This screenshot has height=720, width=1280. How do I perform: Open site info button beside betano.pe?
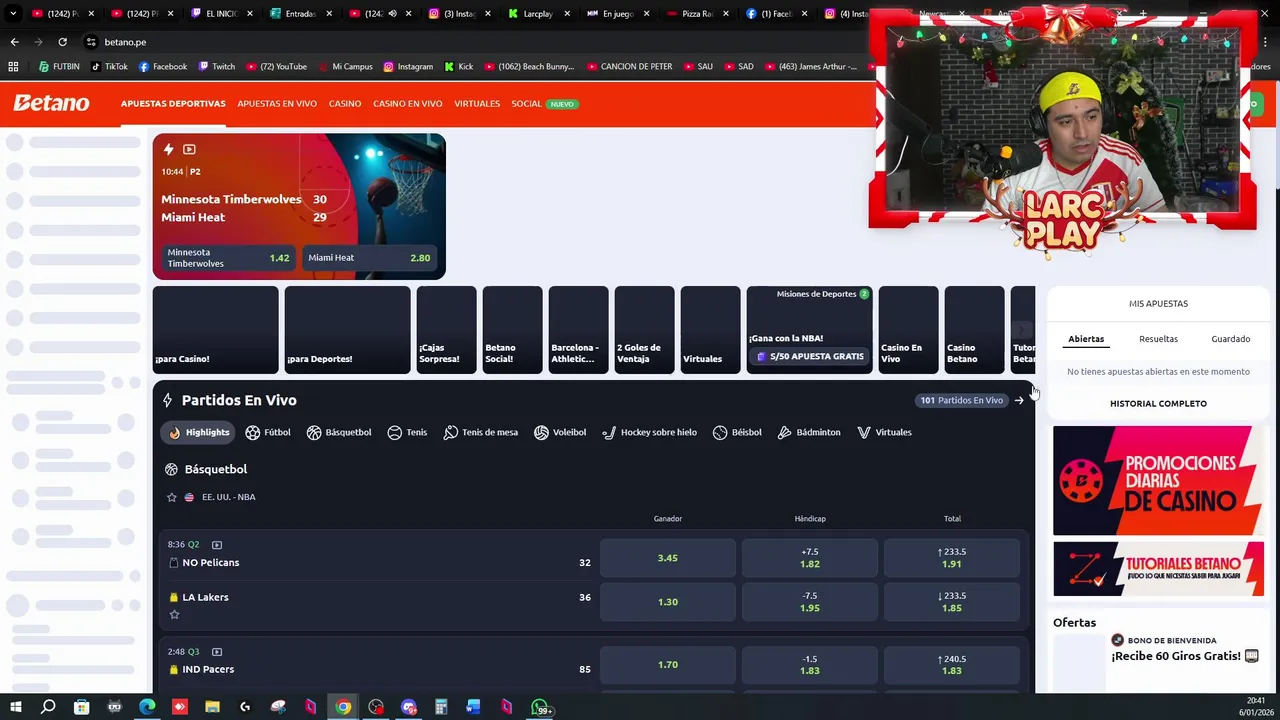pyautogui.click(x=91, y=42)
